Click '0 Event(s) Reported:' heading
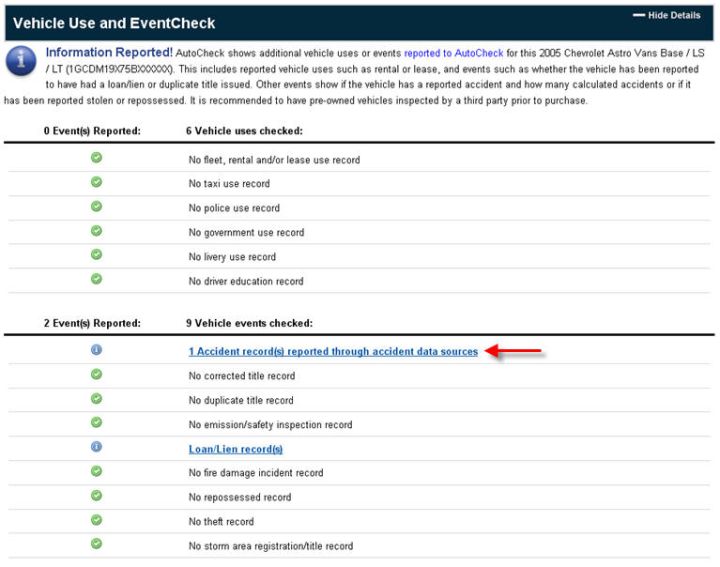This screenshot has width=720, height=567. (x=92, y=131)
